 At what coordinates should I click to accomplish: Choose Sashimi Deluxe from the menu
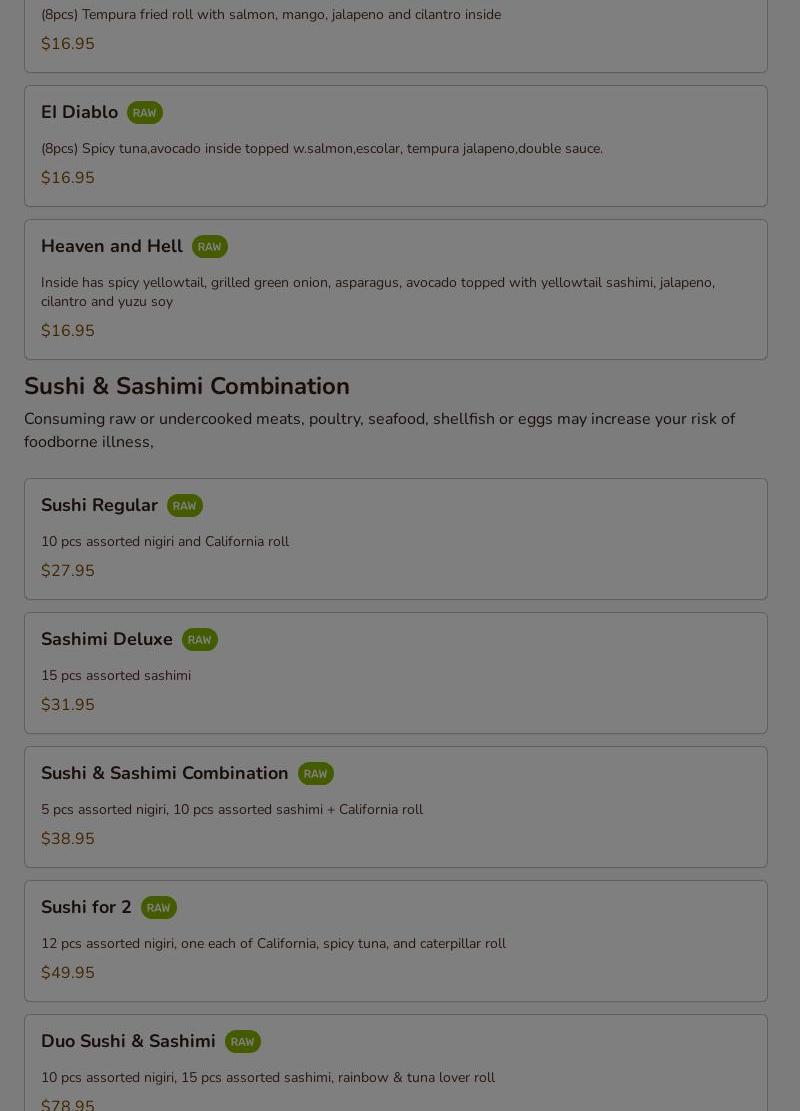[x=396, y=673]
